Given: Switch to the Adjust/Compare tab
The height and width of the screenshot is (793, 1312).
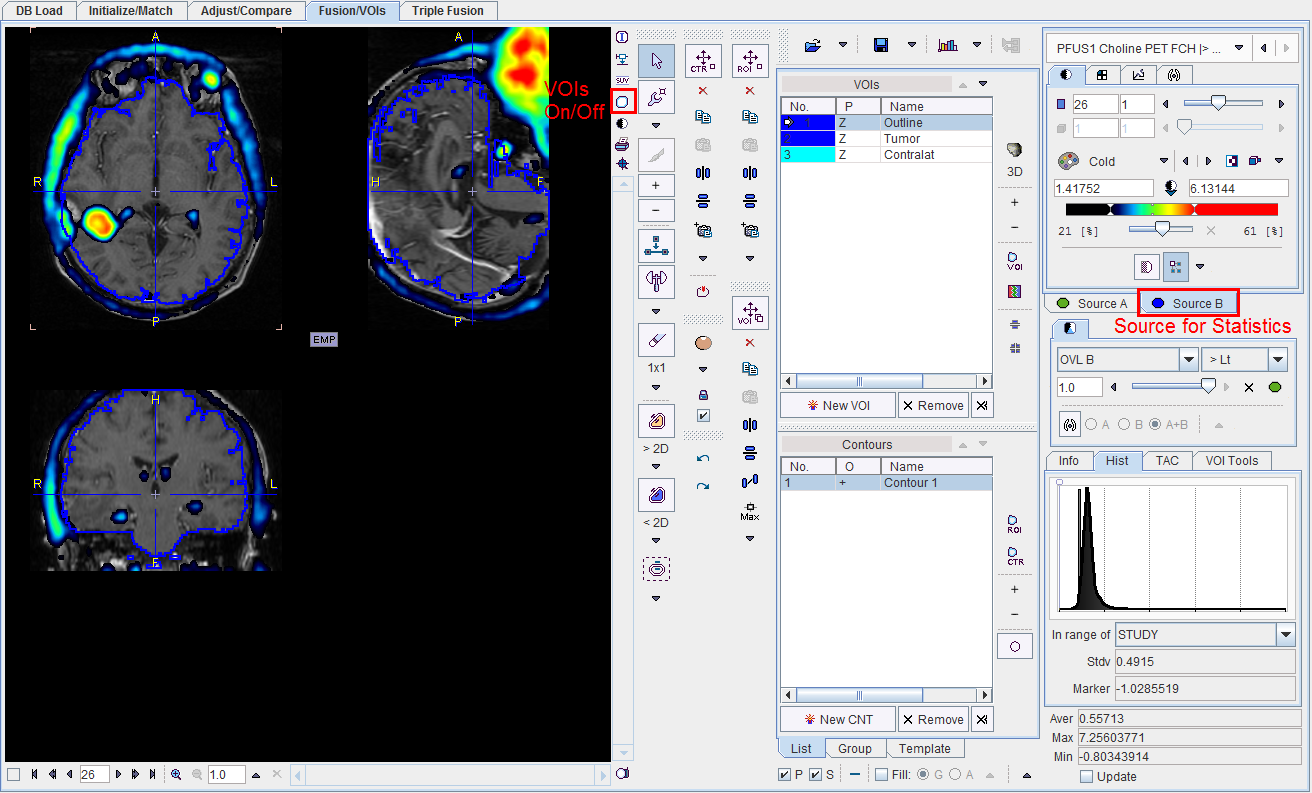Looking at the screenshot, I should pyautogui.click(x=247, y=11).
